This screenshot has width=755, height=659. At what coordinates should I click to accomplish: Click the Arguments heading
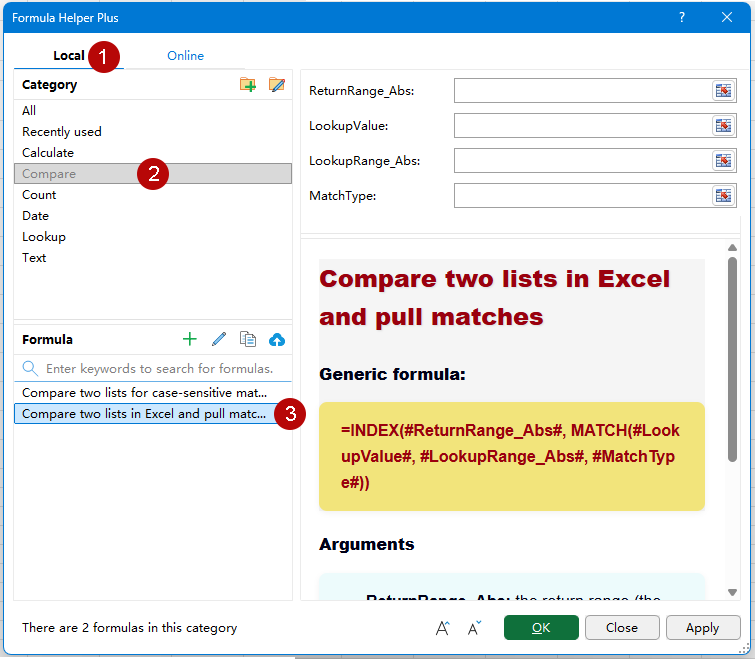366,544
